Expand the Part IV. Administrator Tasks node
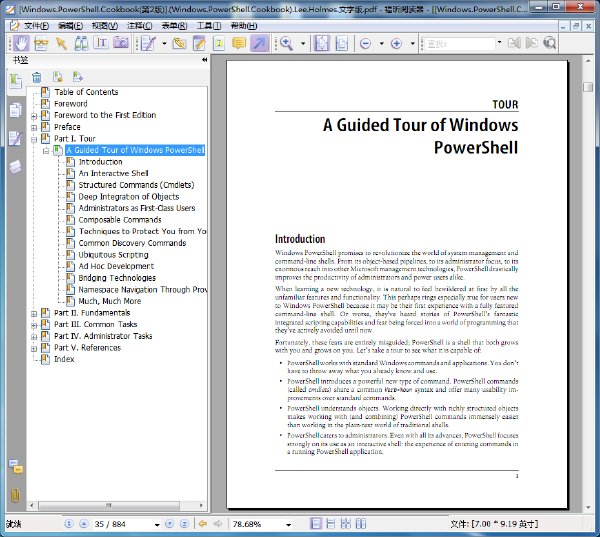Screen dimensions: 600x537 (x=34, y=337)
